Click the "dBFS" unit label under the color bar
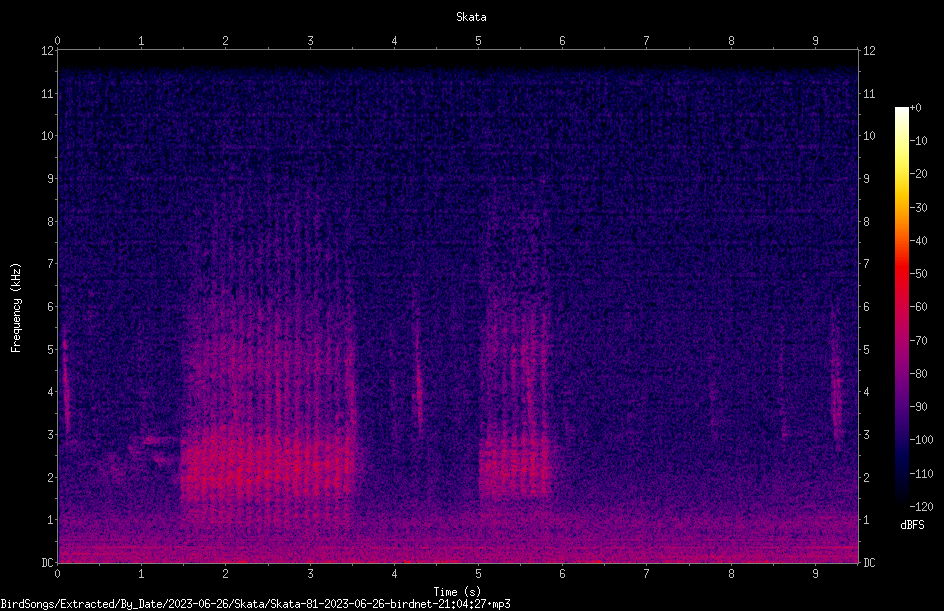 click(912, 525)
